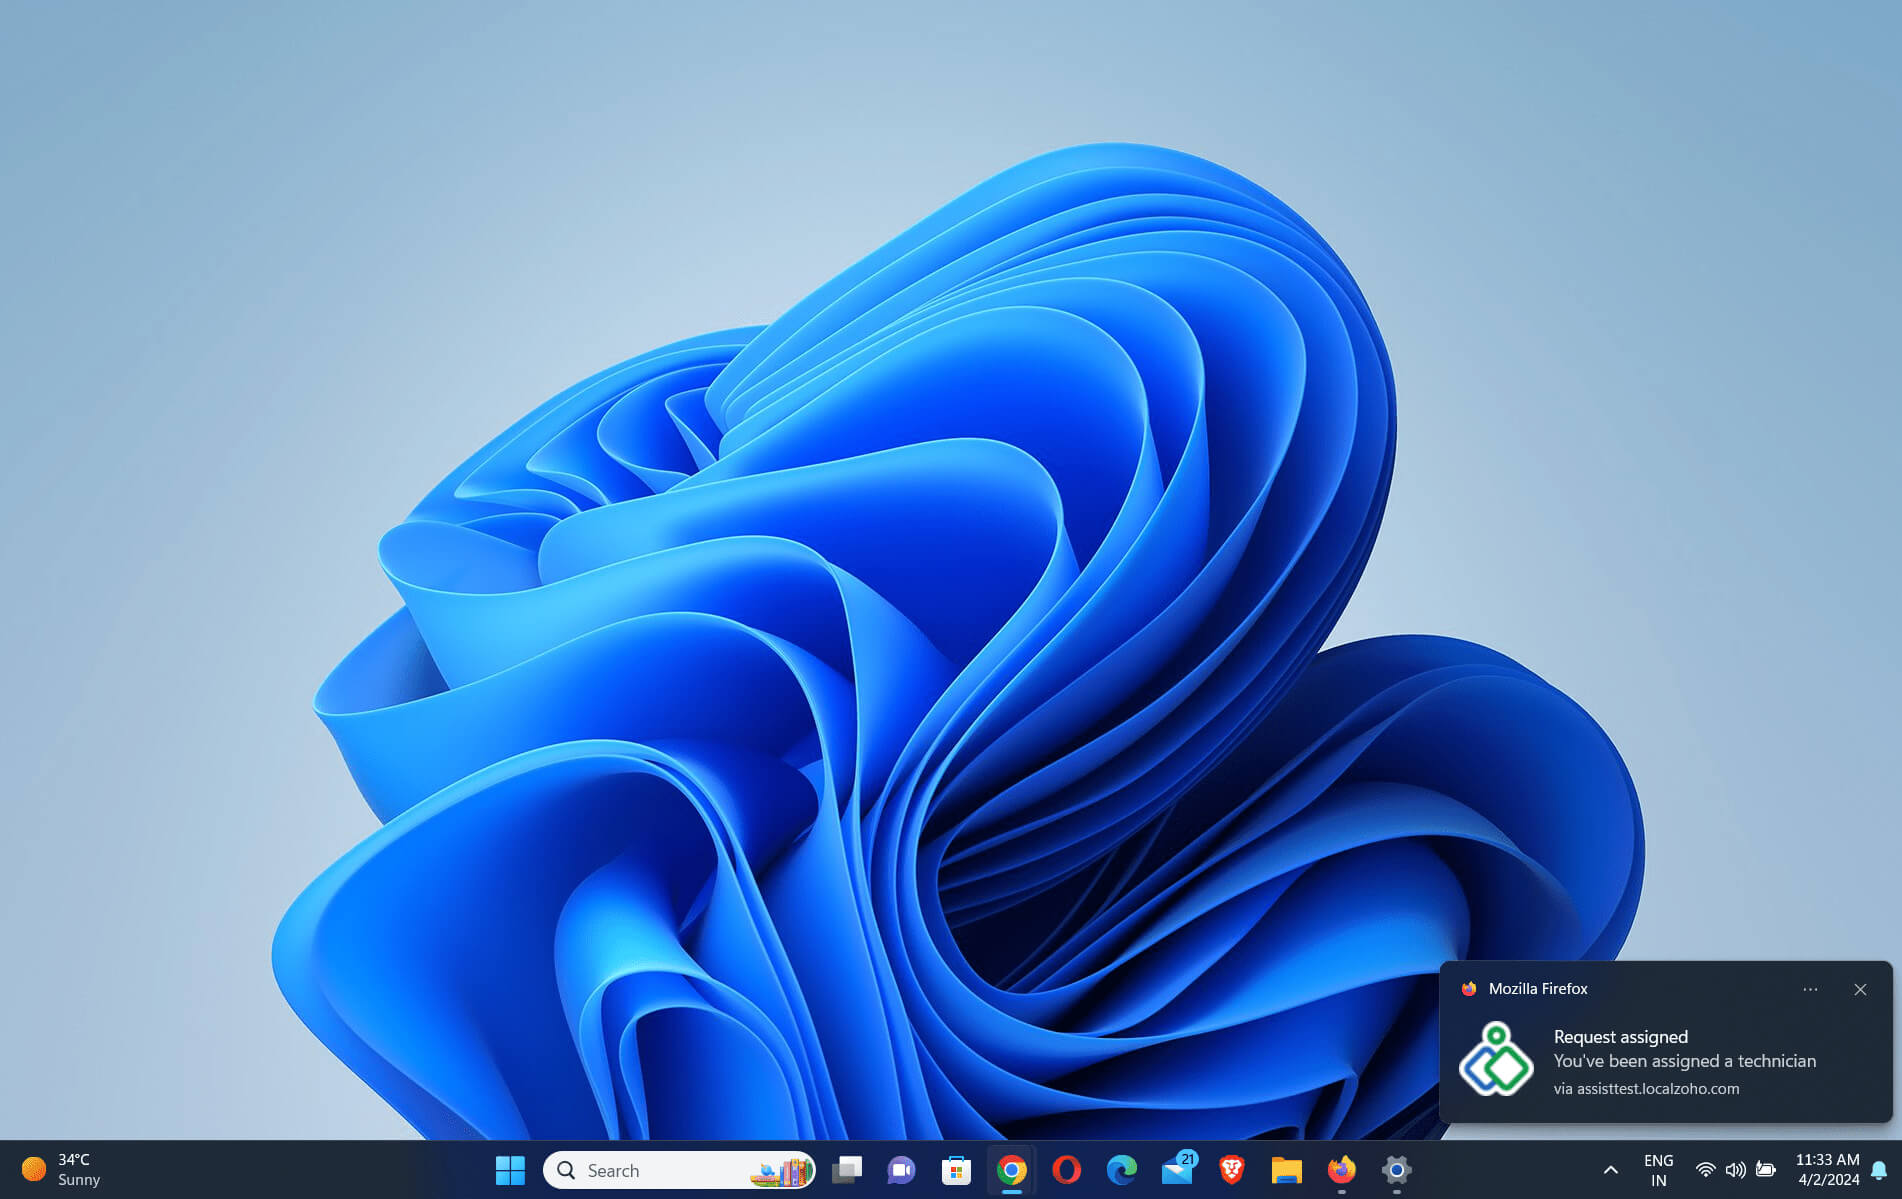
Task: Open notification options three-dot menu
Action: tap(1810, 989)
